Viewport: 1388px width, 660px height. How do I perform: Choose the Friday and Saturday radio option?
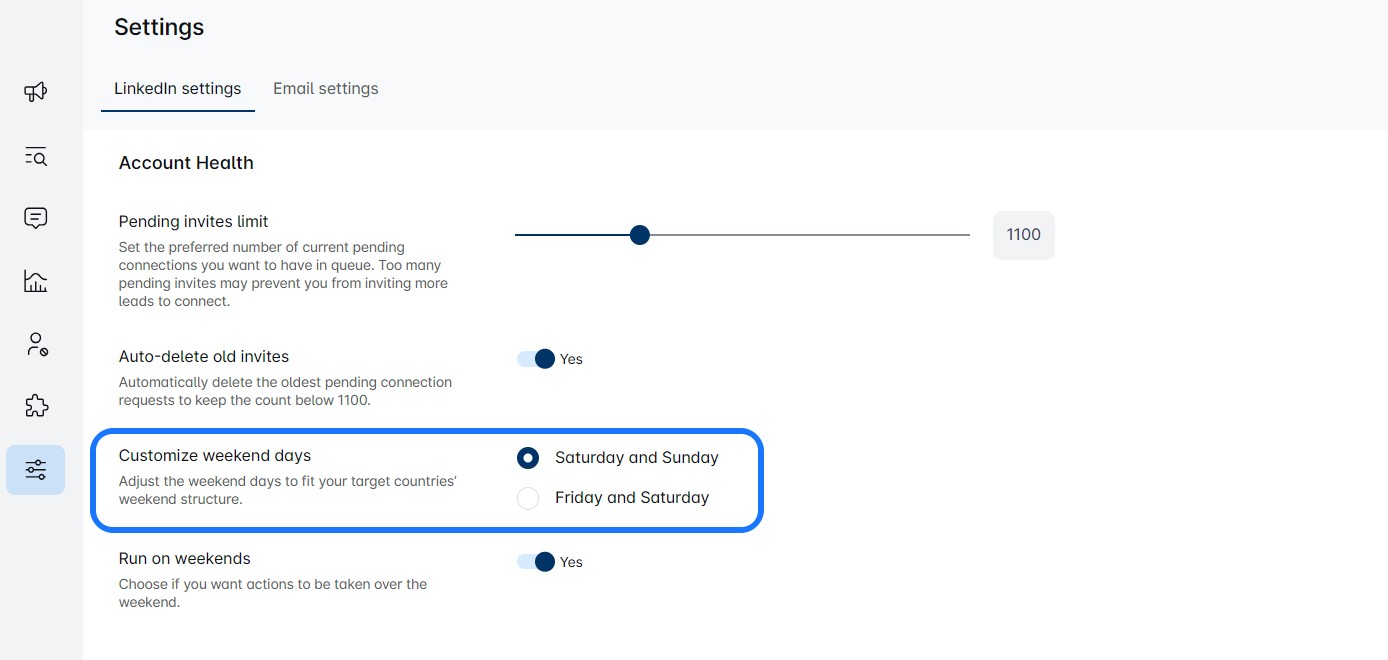tap(528, 498)
